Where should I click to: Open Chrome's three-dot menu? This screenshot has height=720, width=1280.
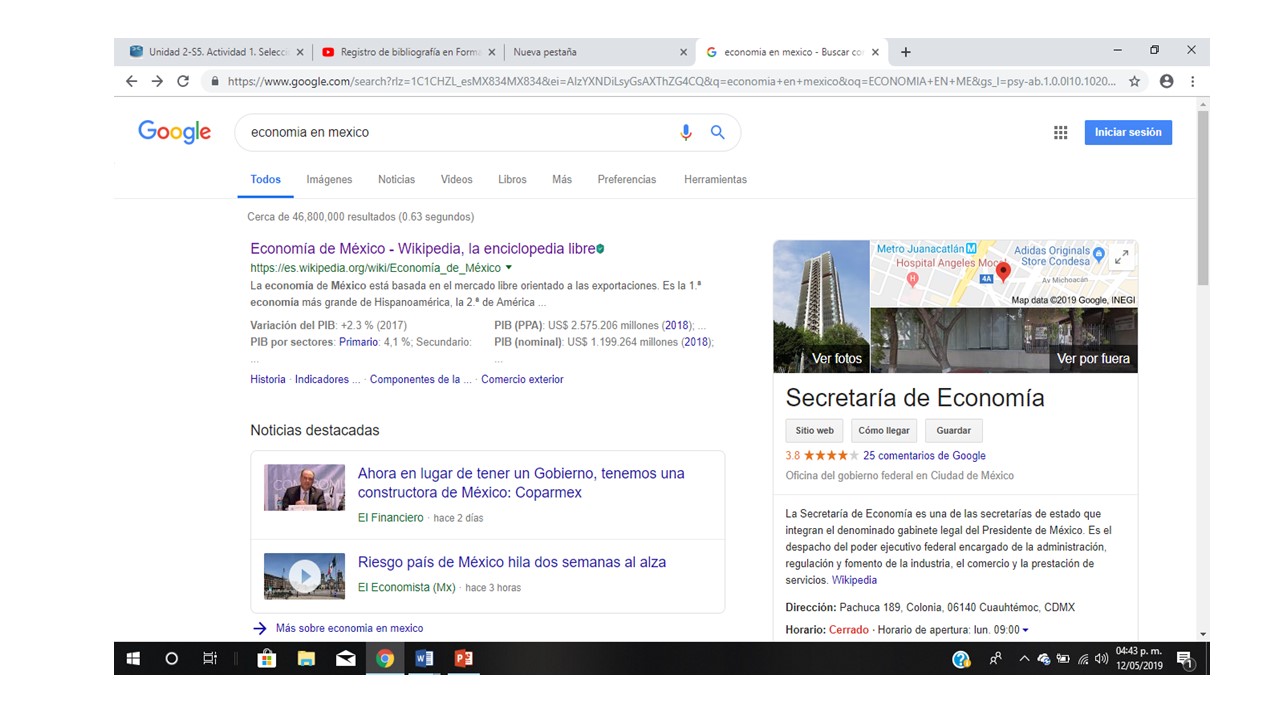click(x=1192, y=82)
